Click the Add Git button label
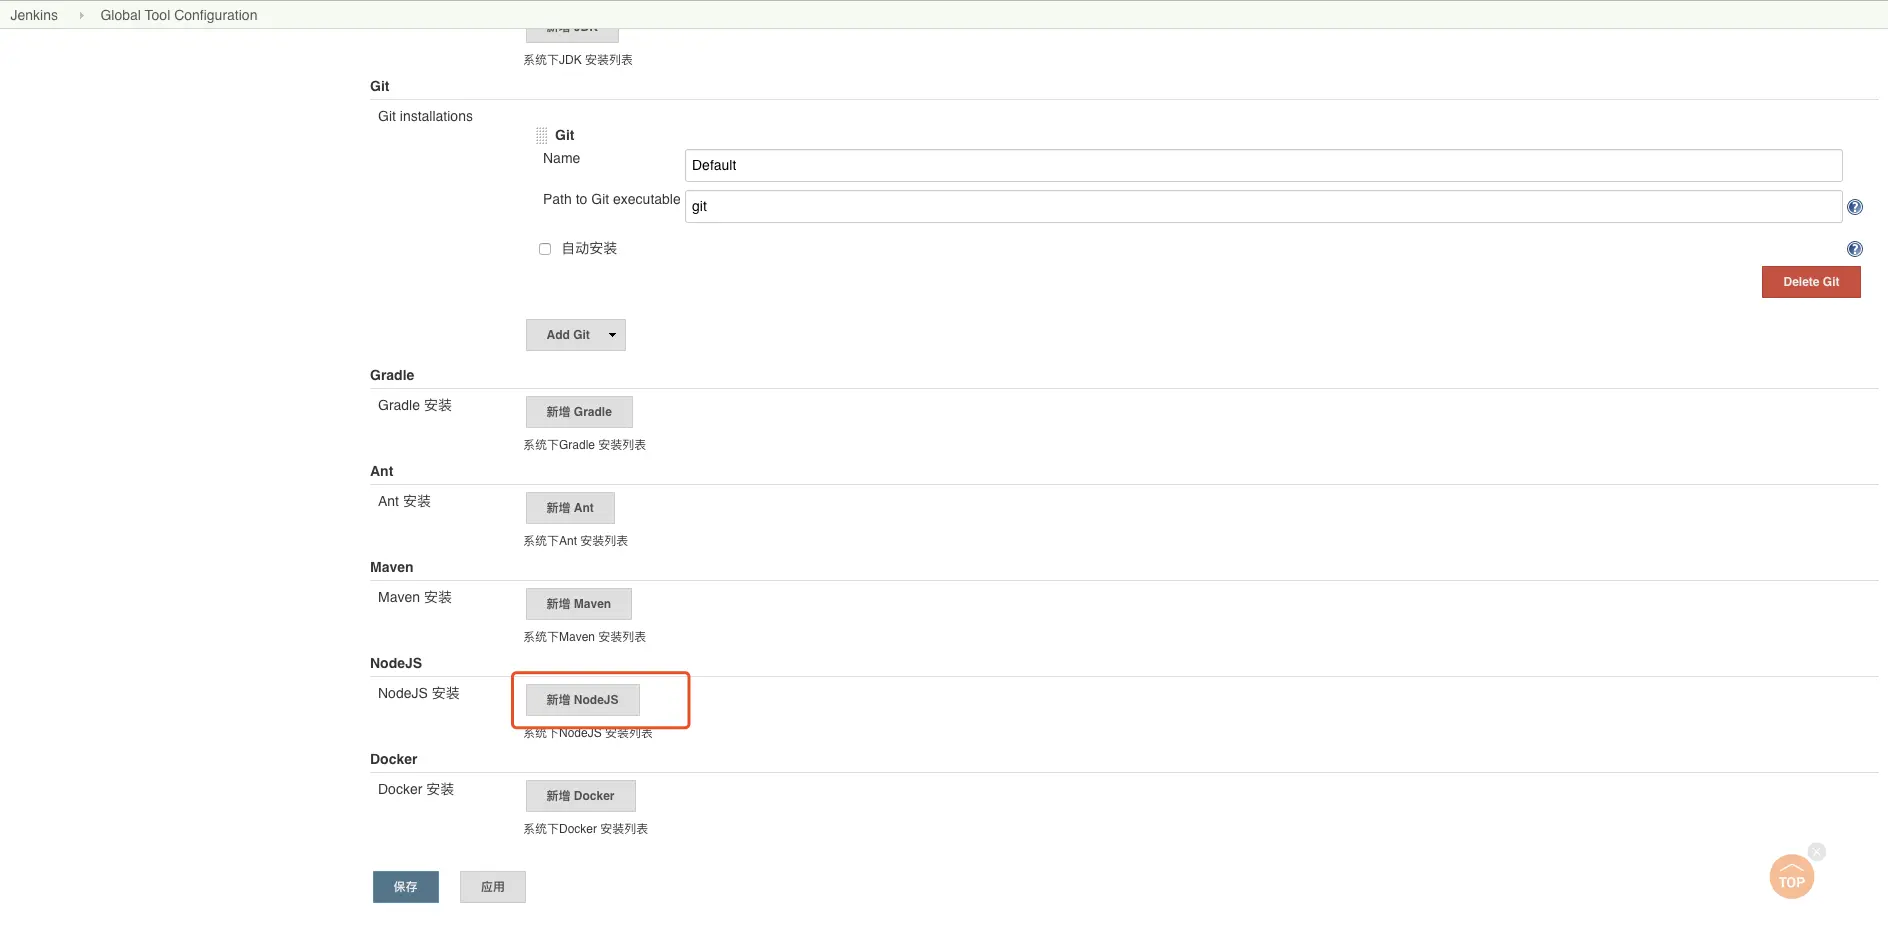Screen dimensions: 1888x946 tap(567, 335)
